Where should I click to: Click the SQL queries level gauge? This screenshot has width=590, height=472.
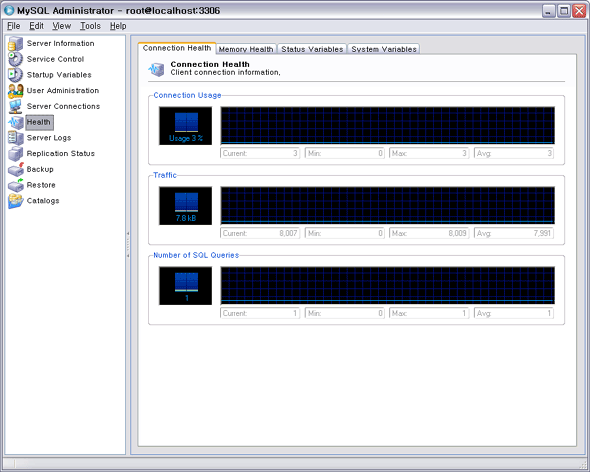(x=186, y=286)
